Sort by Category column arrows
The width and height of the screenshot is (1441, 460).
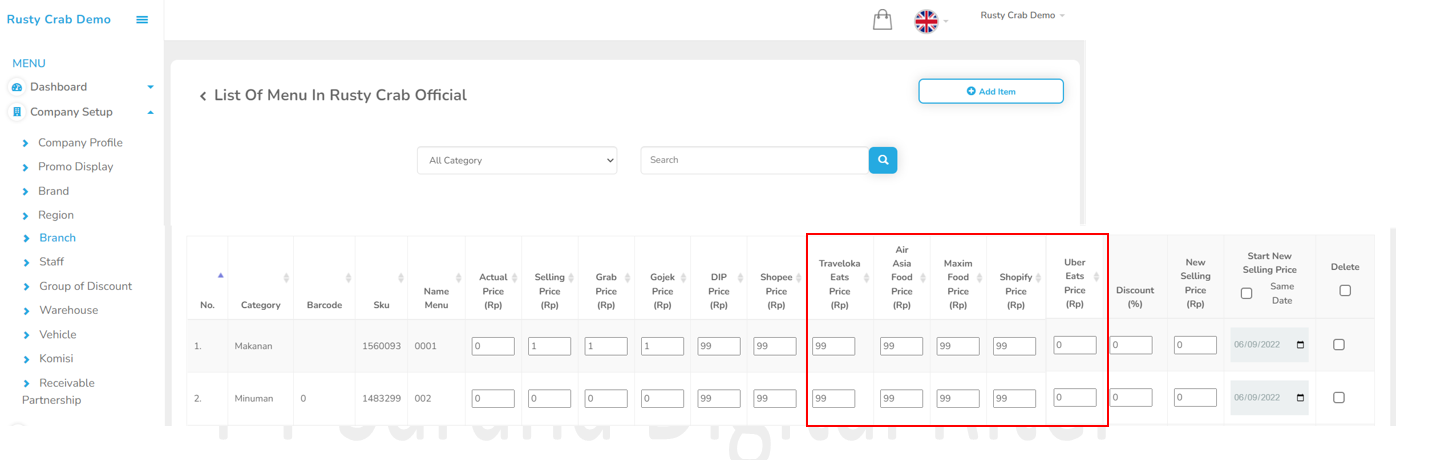(286, 278)
